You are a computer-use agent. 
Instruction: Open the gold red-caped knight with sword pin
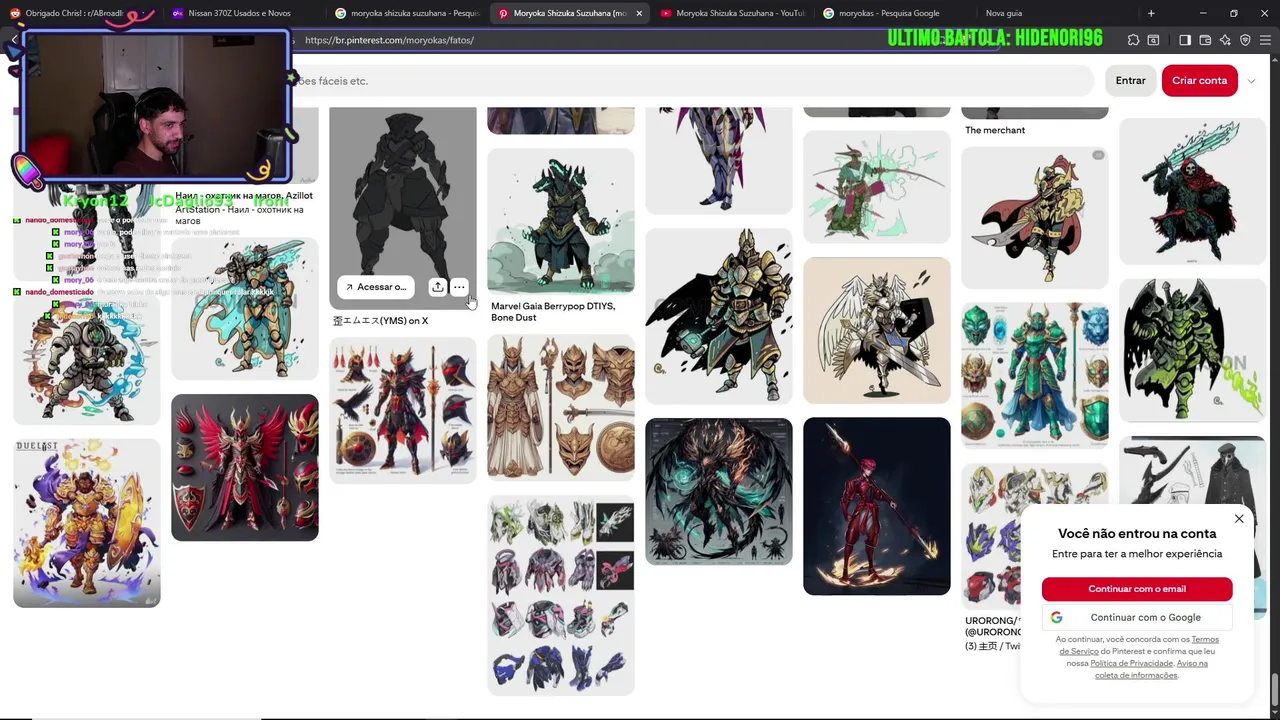pos(1034,217)
